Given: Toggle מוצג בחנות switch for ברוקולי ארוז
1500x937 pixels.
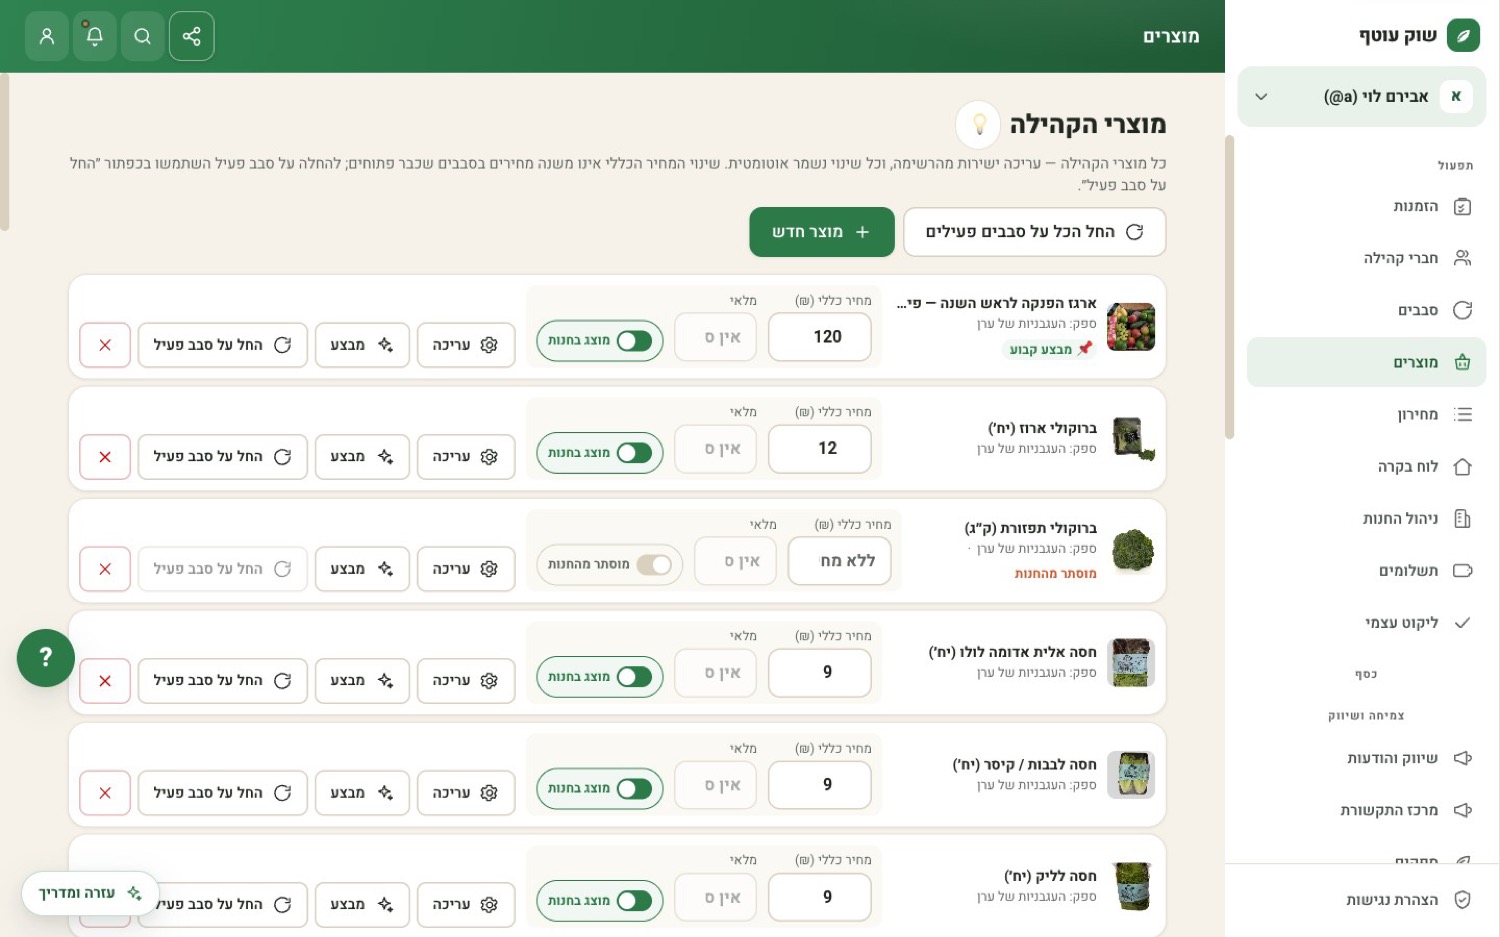Looking at the screenshot, I should pyautogui.click(x=600, y=453).
